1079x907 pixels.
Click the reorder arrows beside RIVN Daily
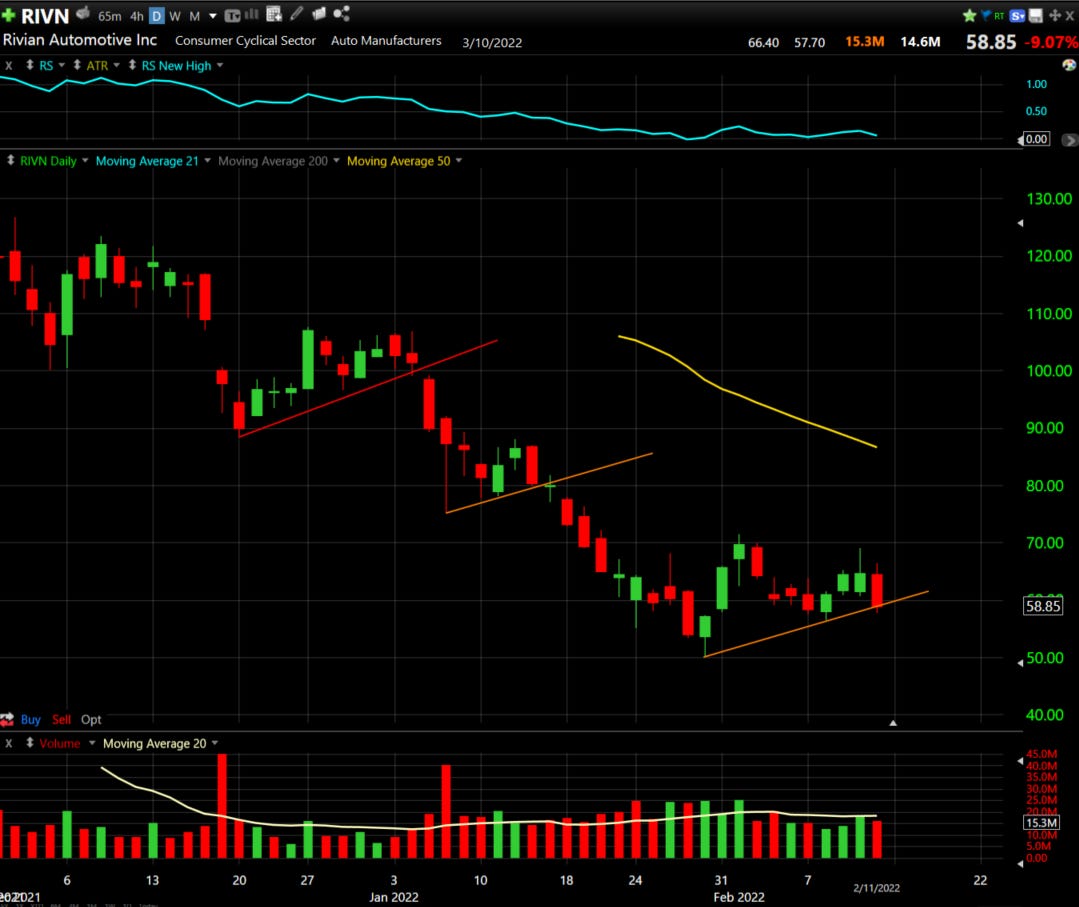(x=11, y=160)
